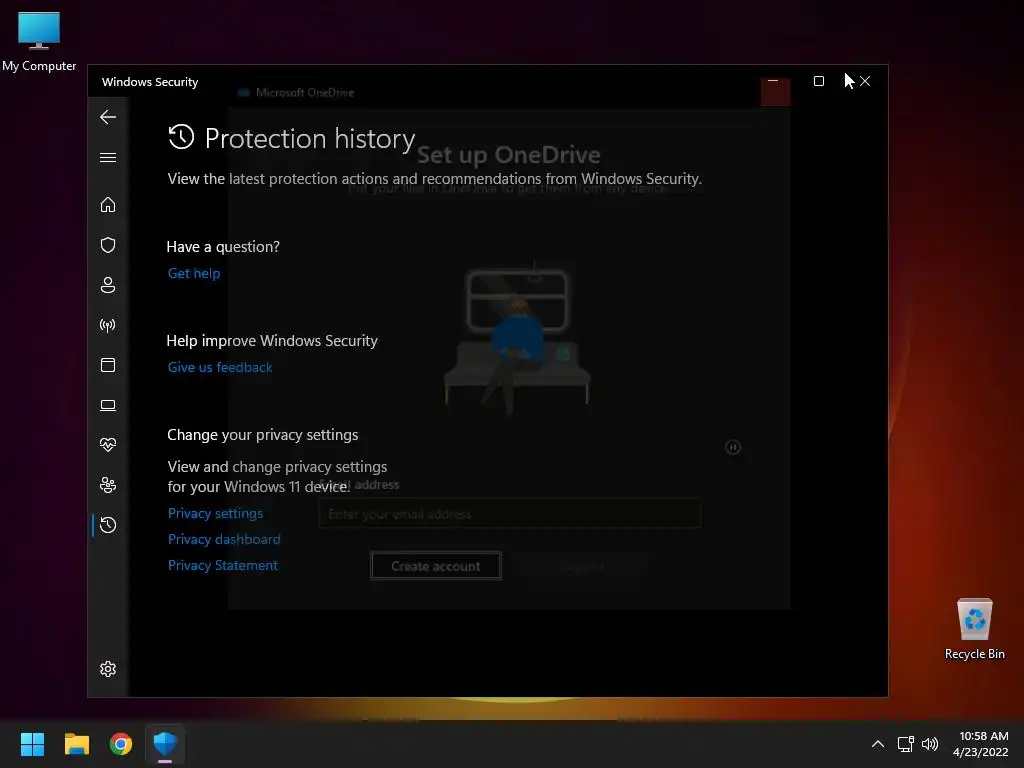
Task: Open the volume speaker tray icon
Action: [930, 744]
